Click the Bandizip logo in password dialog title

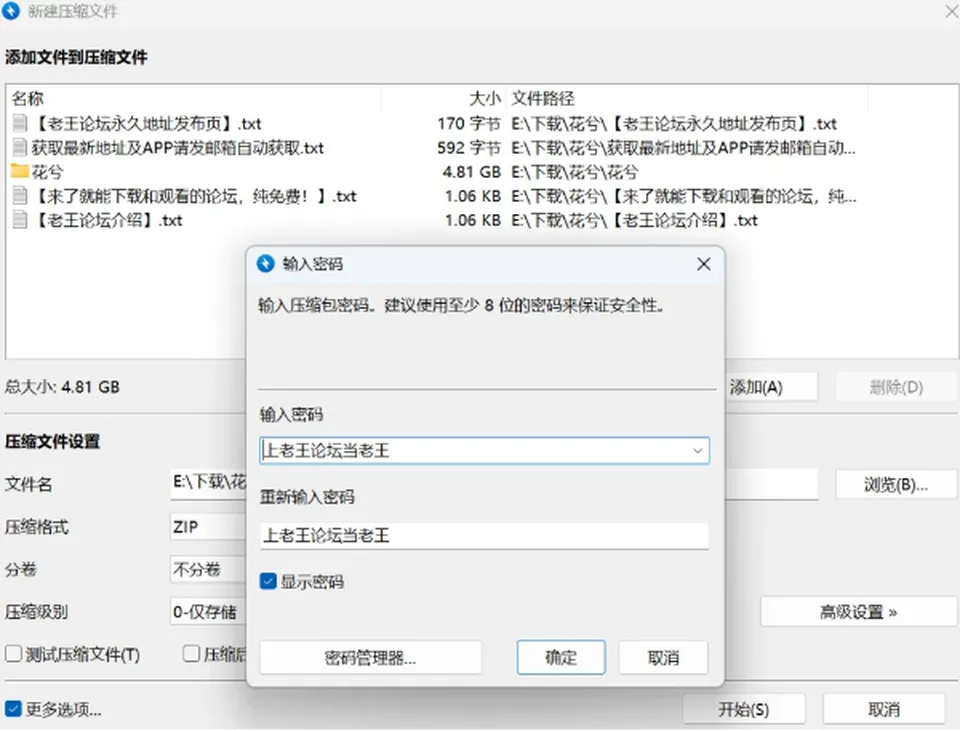tap(266, 264)
